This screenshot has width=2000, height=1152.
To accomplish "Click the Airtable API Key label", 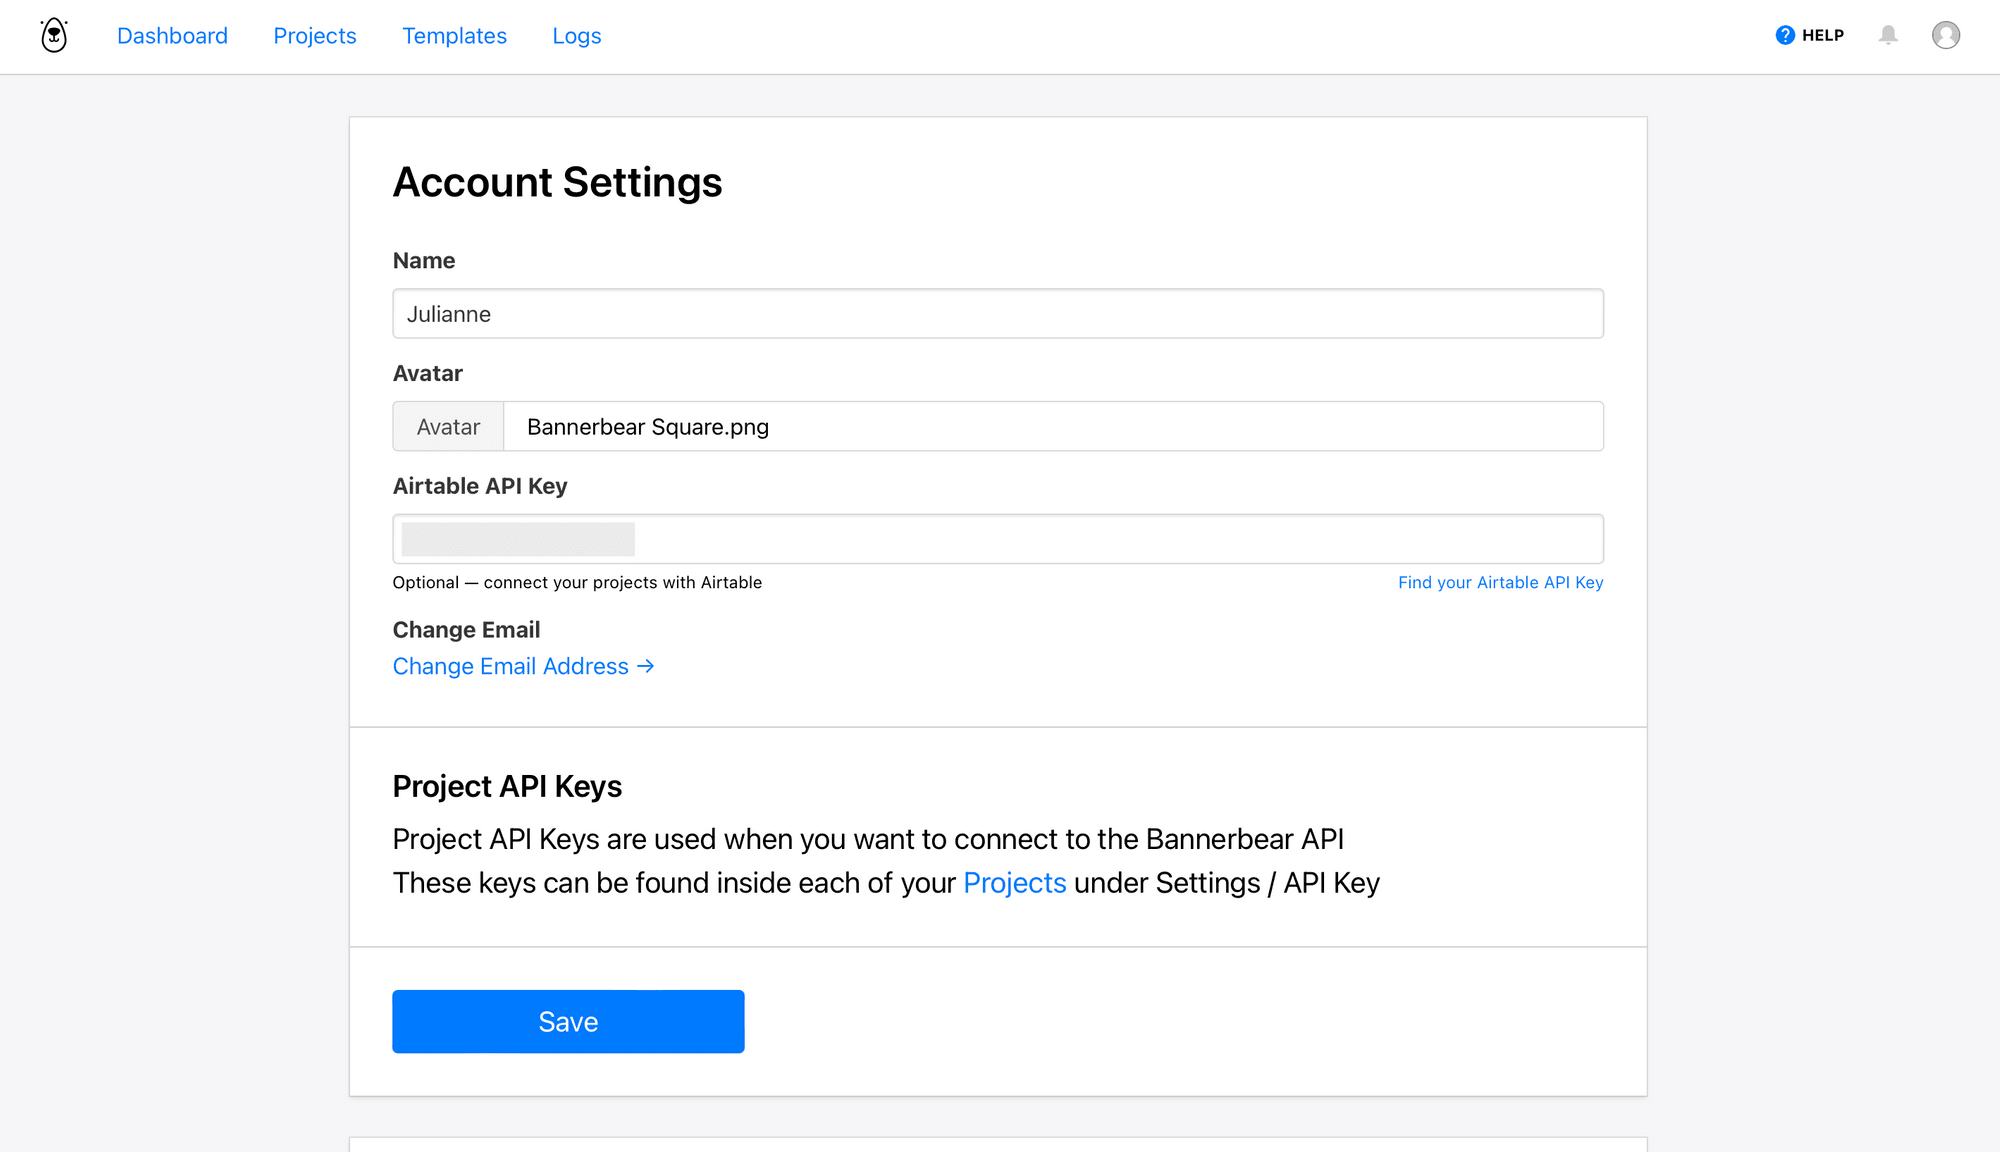I will (x=480, y=486).
